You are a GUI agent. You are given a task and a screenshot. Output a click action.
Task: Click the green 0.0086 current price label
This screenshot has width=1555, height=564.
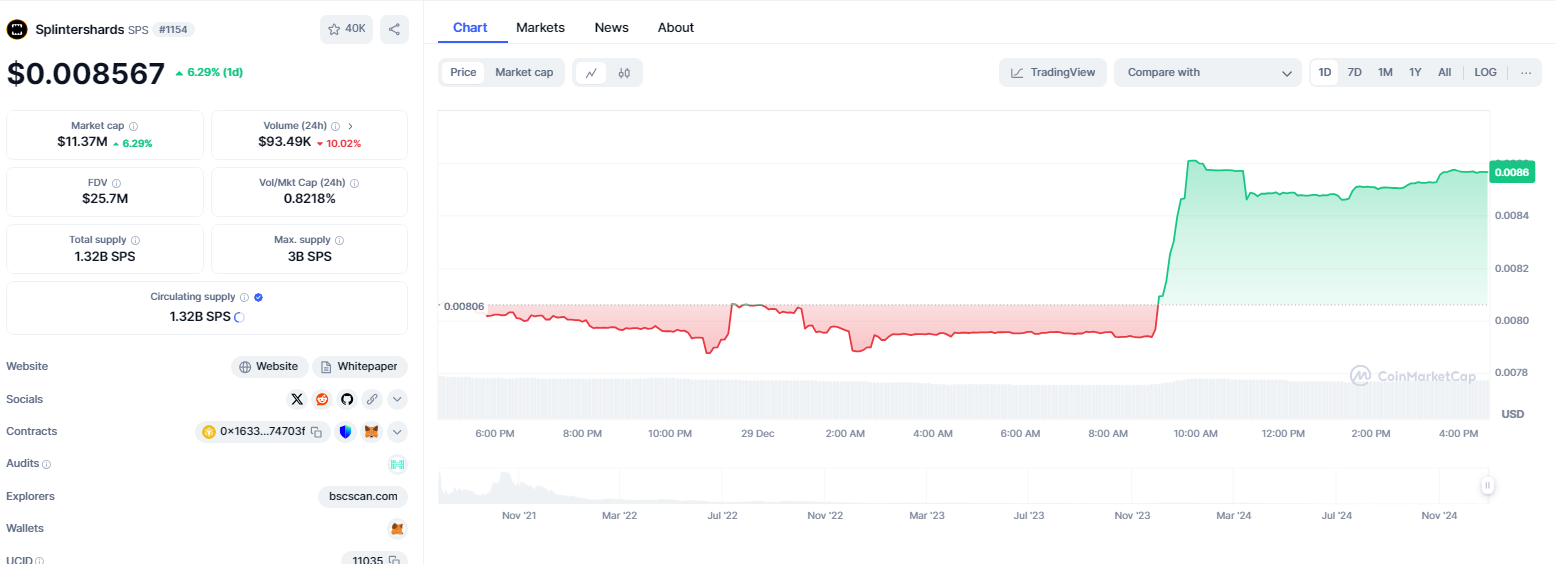1510,172
